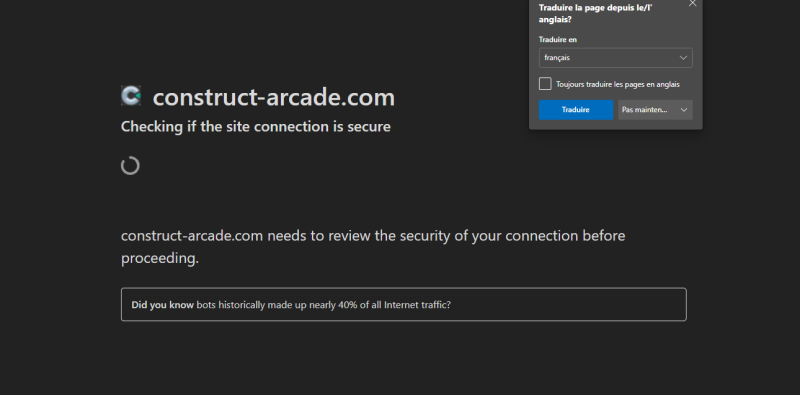Click the Did you know fact box

click(x=404, y=305)
